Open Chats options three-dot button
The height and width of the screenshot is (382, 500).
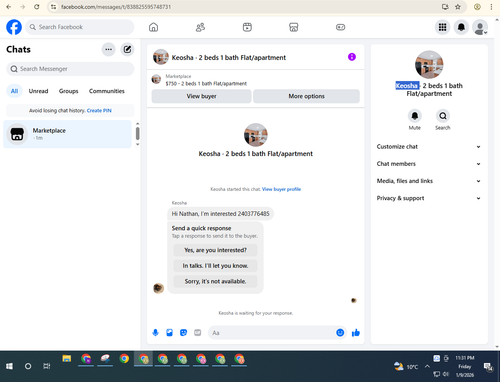point(108,49)
